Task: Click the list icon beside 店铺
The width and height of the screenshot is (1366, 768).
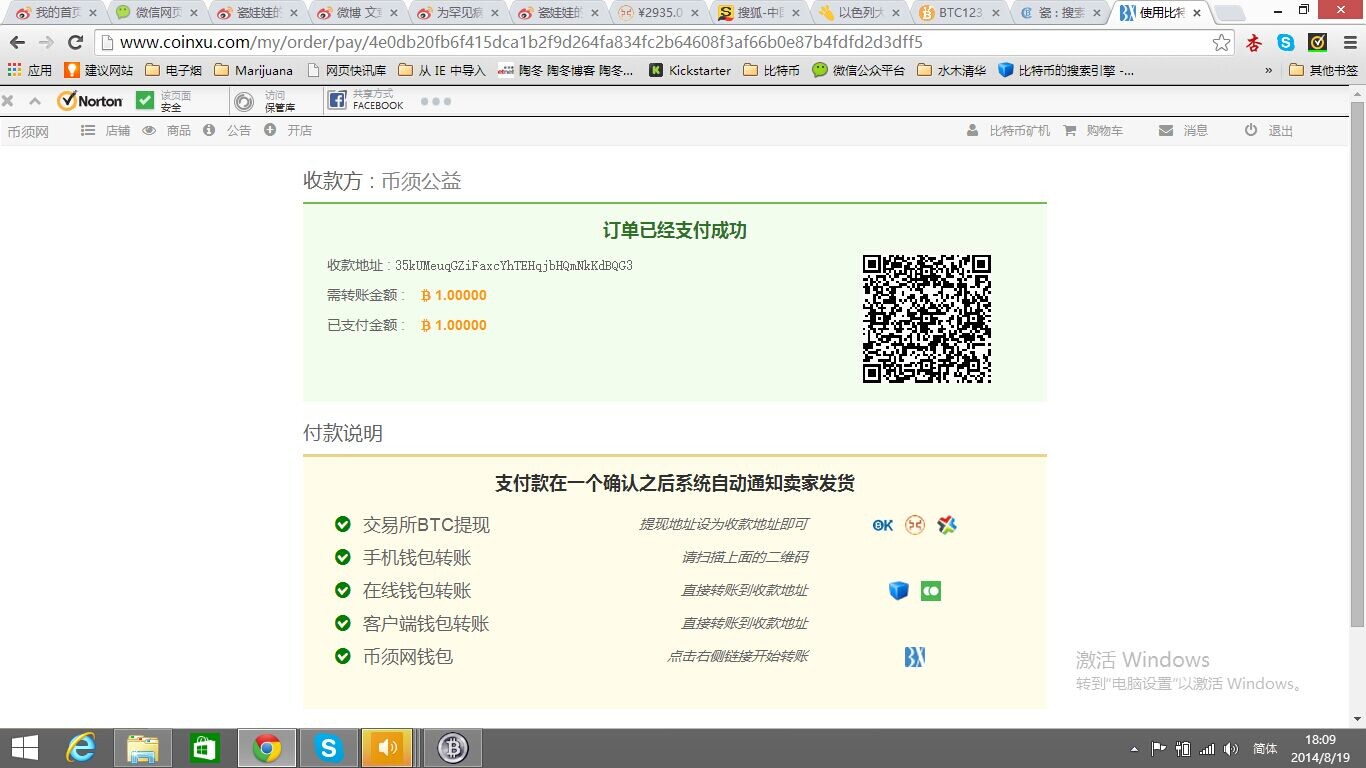Action: 88,131
